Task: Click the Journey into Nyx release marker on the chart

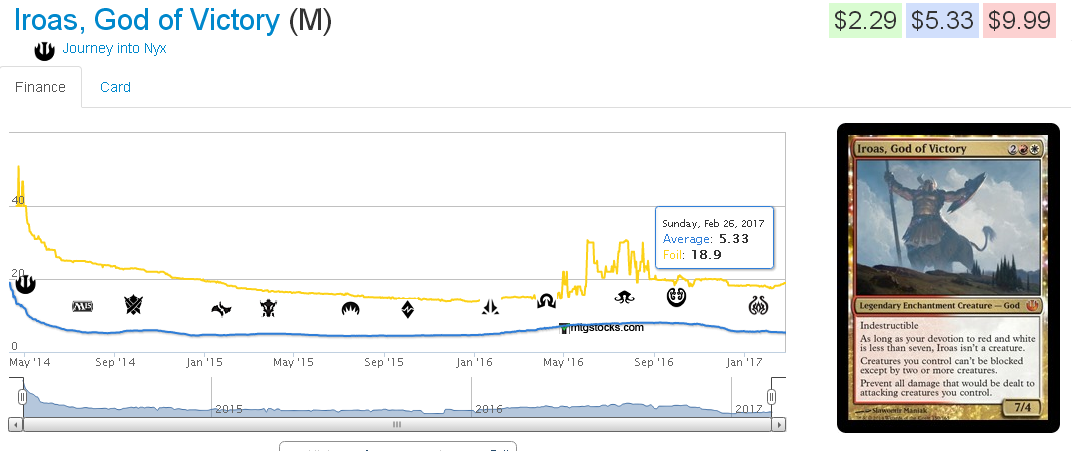Action: point(25,282)
